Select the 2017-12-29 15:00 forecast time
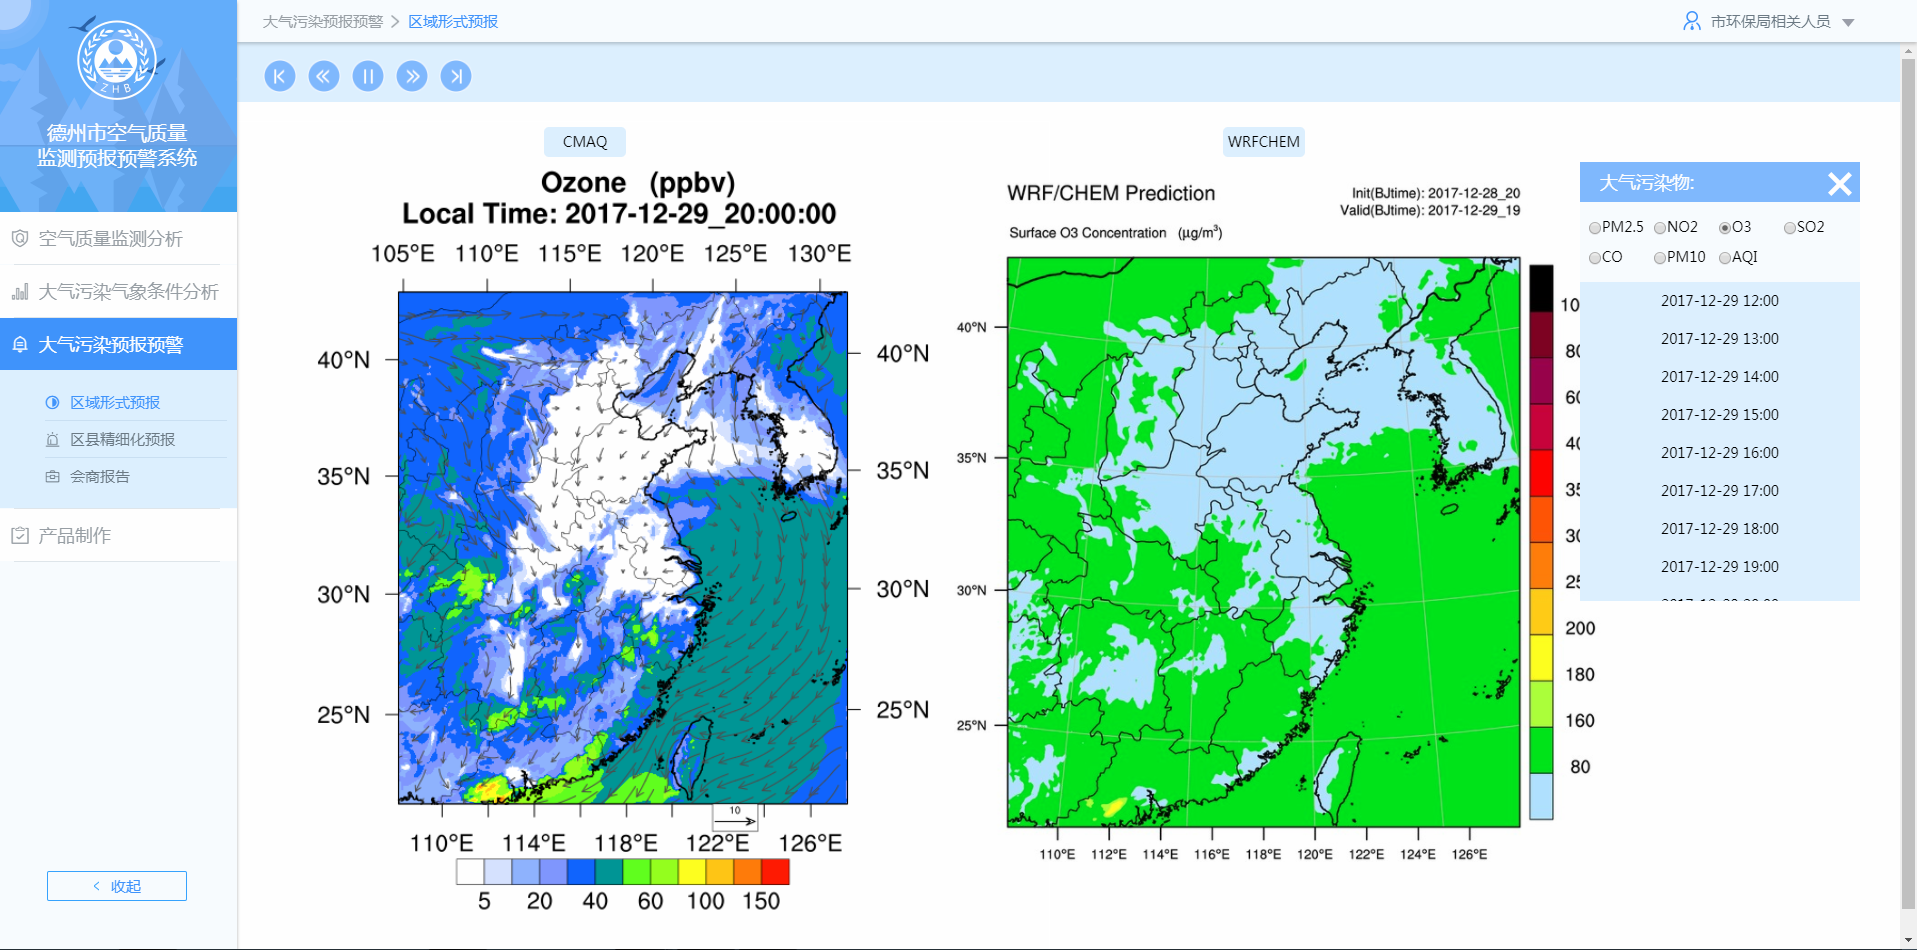Image resolution: width=1917 pixels, height=950 pixels. pos(1719,415)
